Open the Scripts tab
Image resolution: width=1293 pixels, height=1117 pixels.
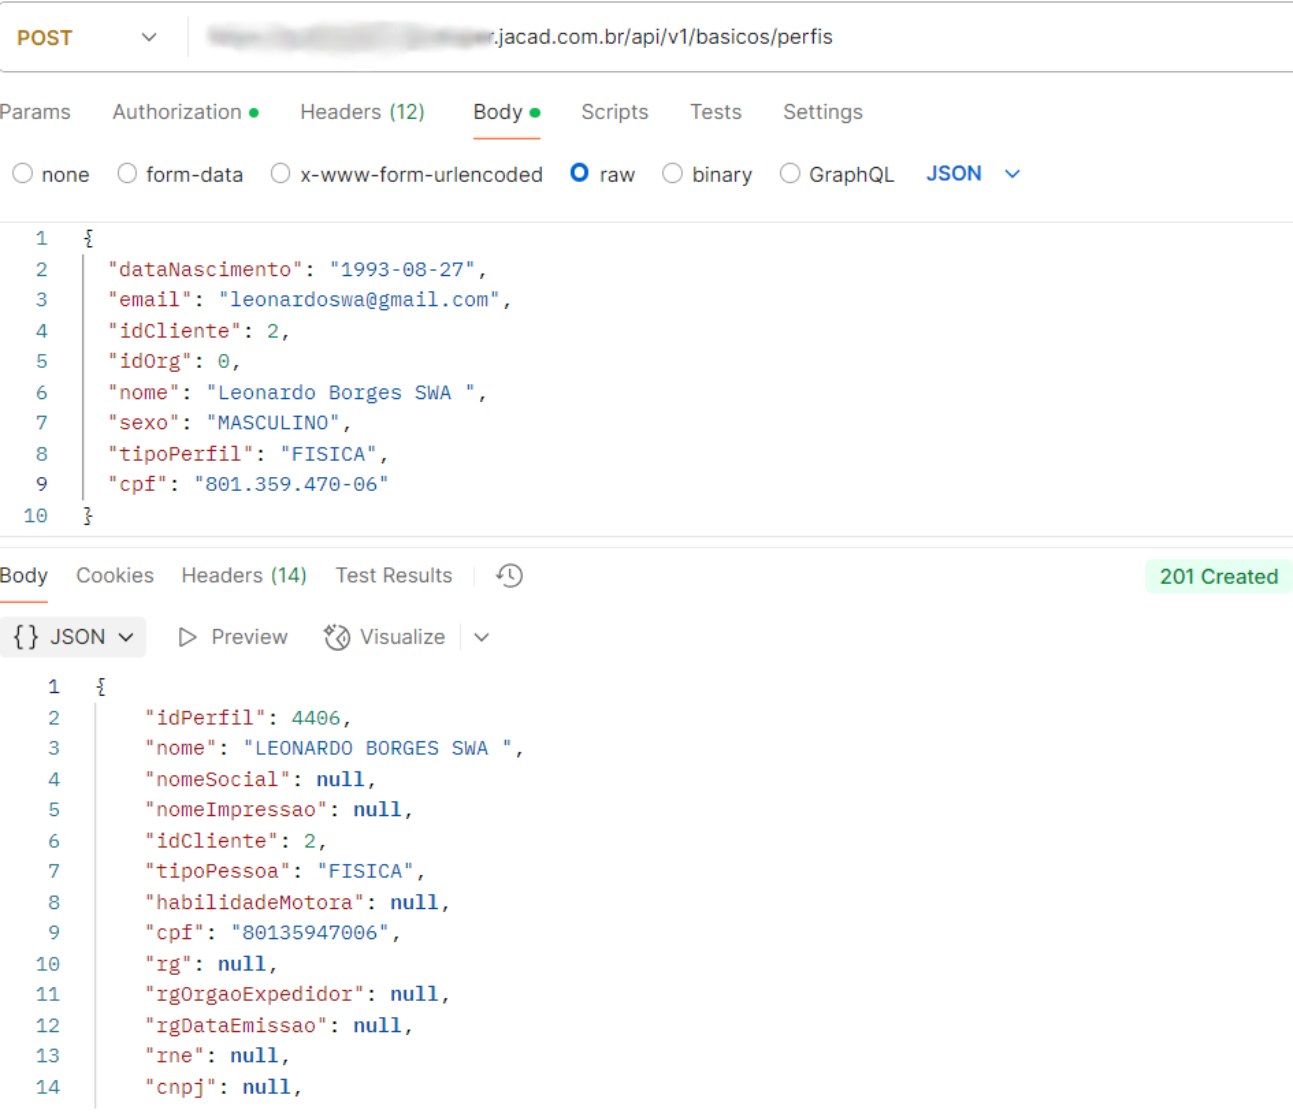click(615, 112)
